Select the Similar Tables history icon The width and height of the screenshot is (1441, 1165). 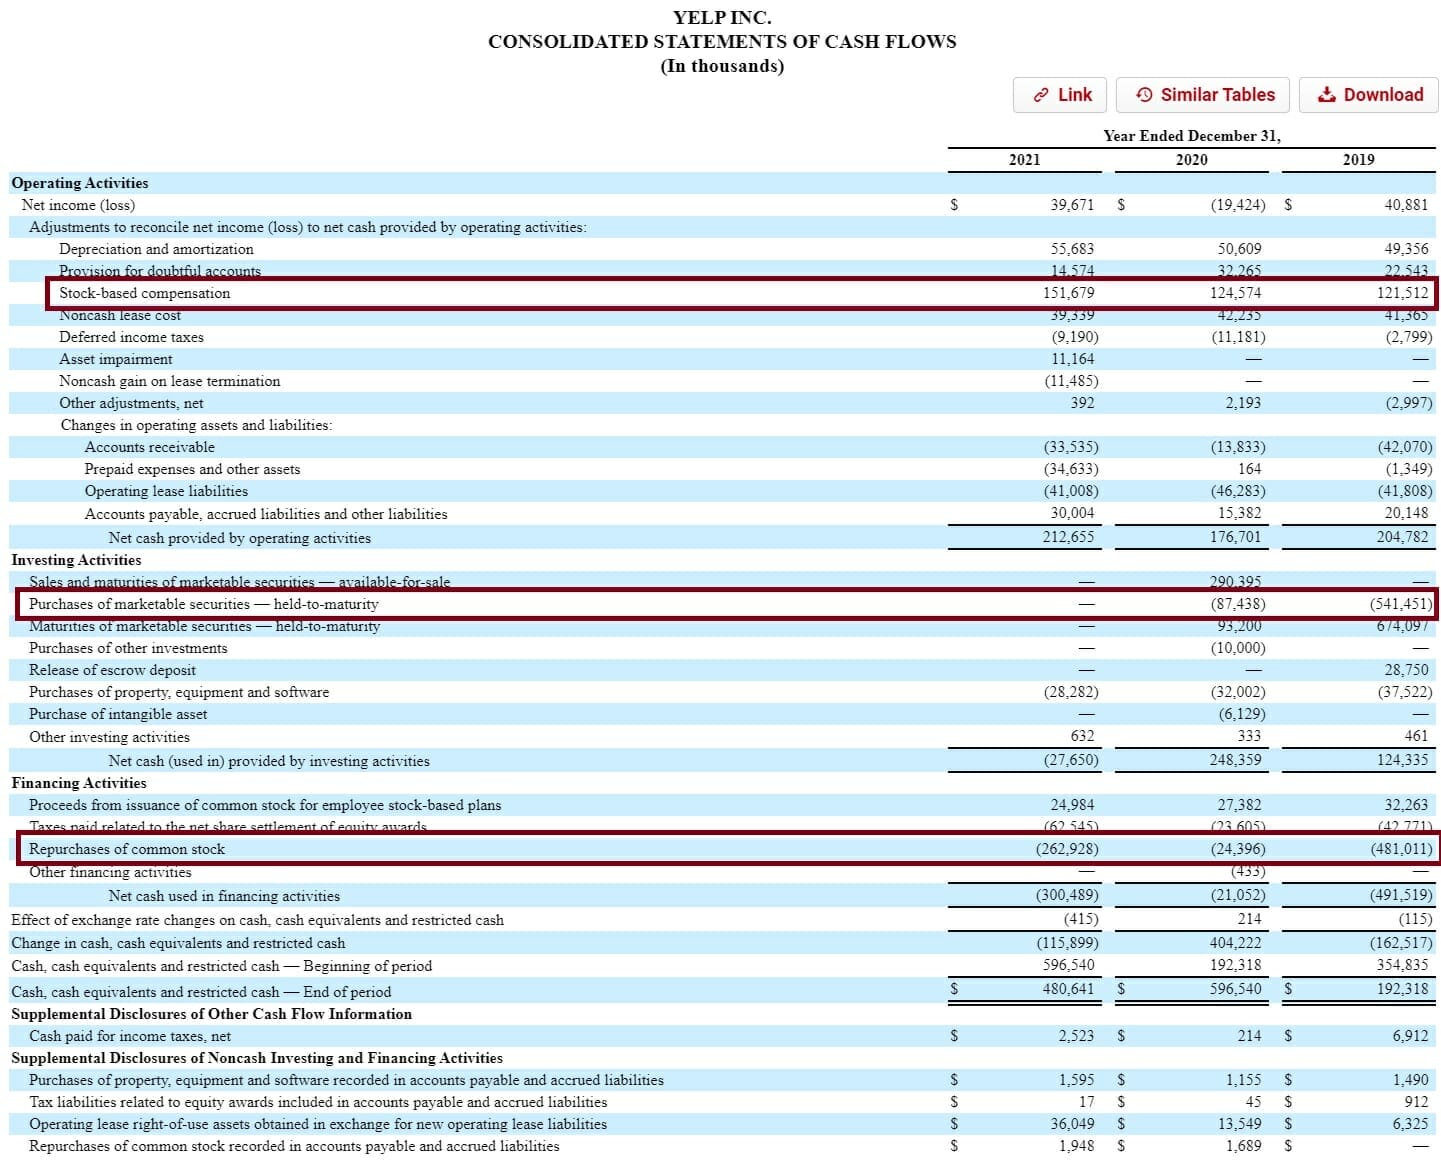coord(1146,95)
